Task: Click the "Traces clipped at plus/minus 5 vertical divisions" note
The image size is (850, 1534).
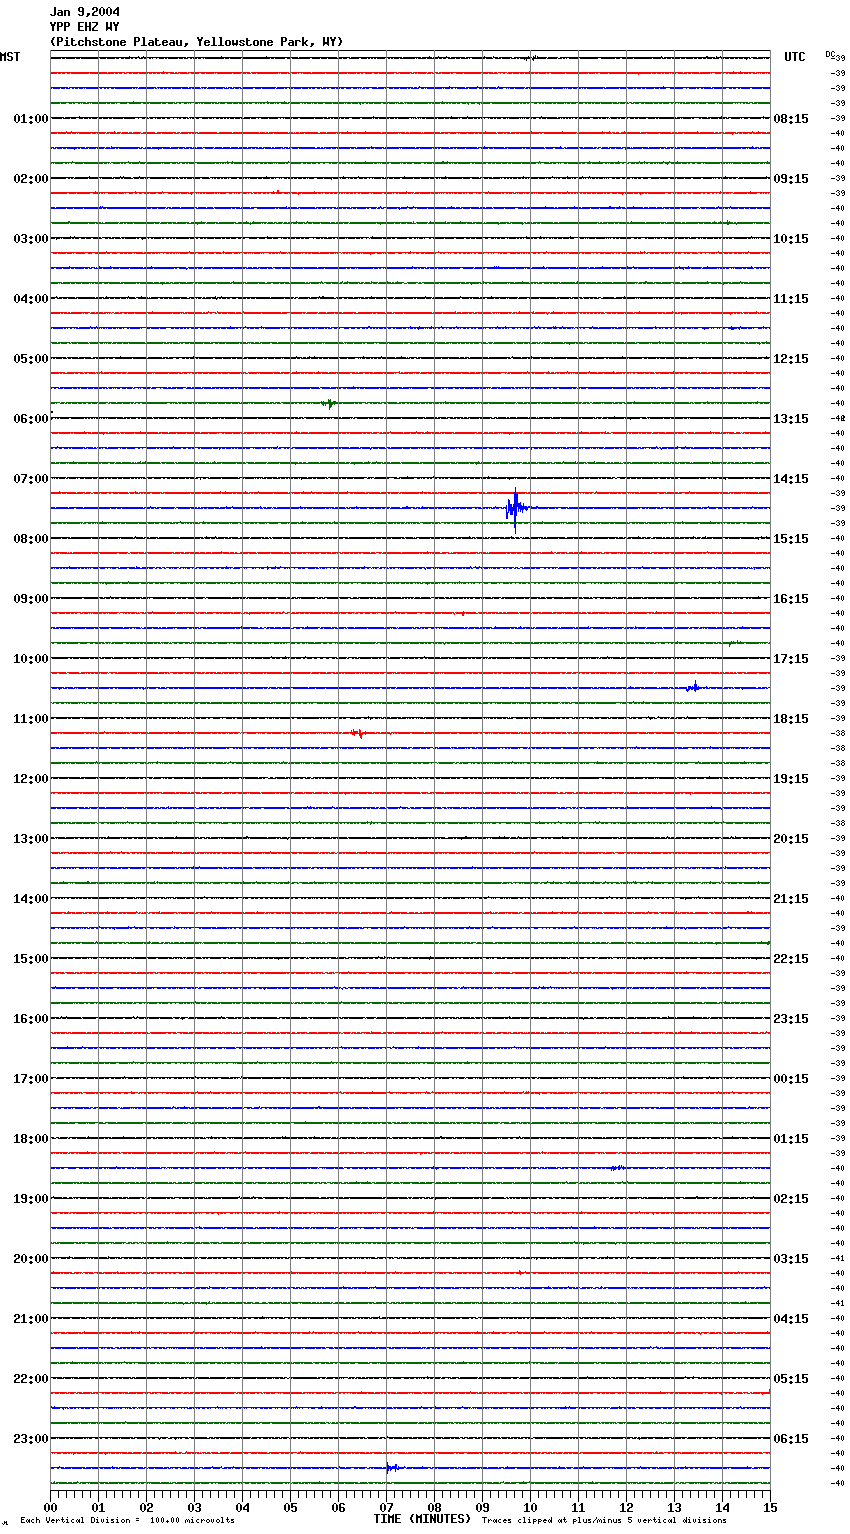Action: point(604,1520)
